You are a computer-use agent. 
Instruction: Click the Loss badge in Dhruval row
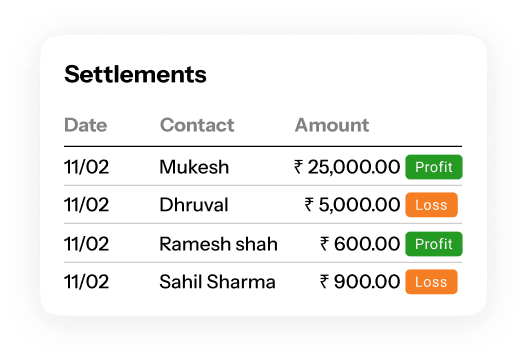431,205
